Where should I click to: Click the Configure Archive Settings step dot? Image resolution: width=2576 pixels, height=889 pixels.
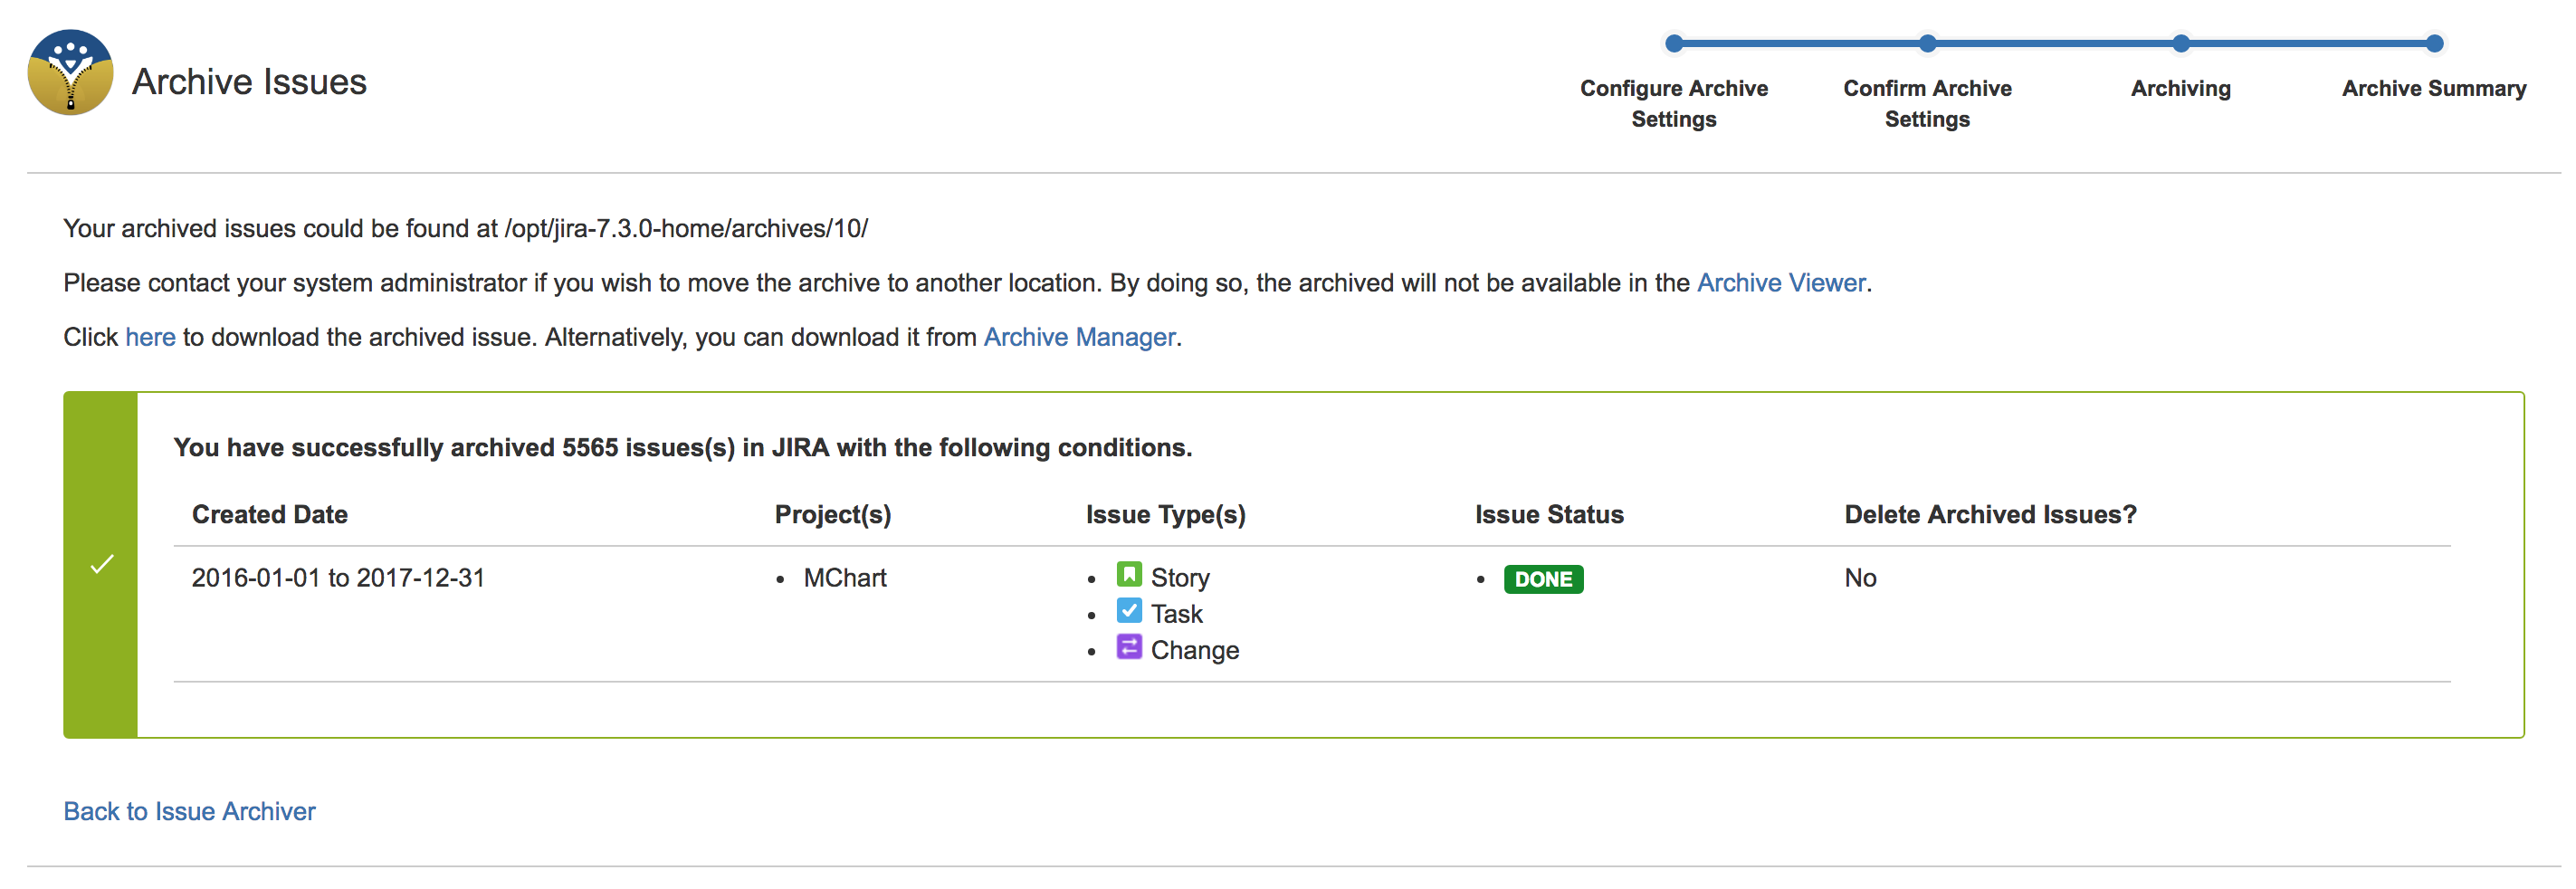coord(1673,43)
